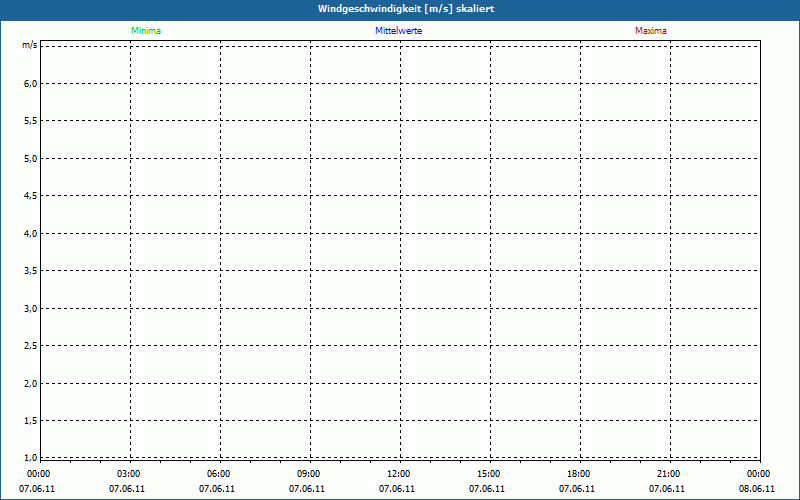The width and height of the screenshot is (800, 500).
Task: Click the 00:00 label above 08.06.11
Action: click(758, 474)
